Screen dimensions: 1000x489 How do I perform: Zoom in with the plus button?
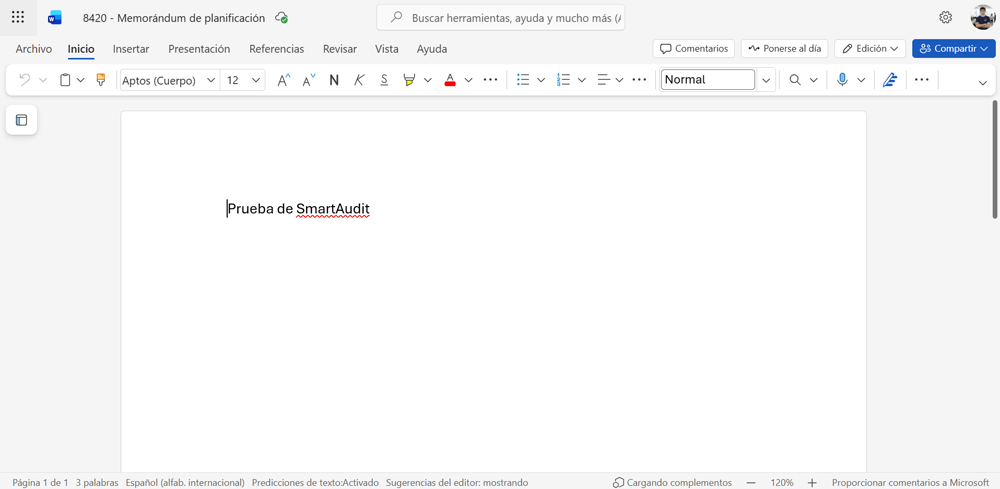(812, 483)
